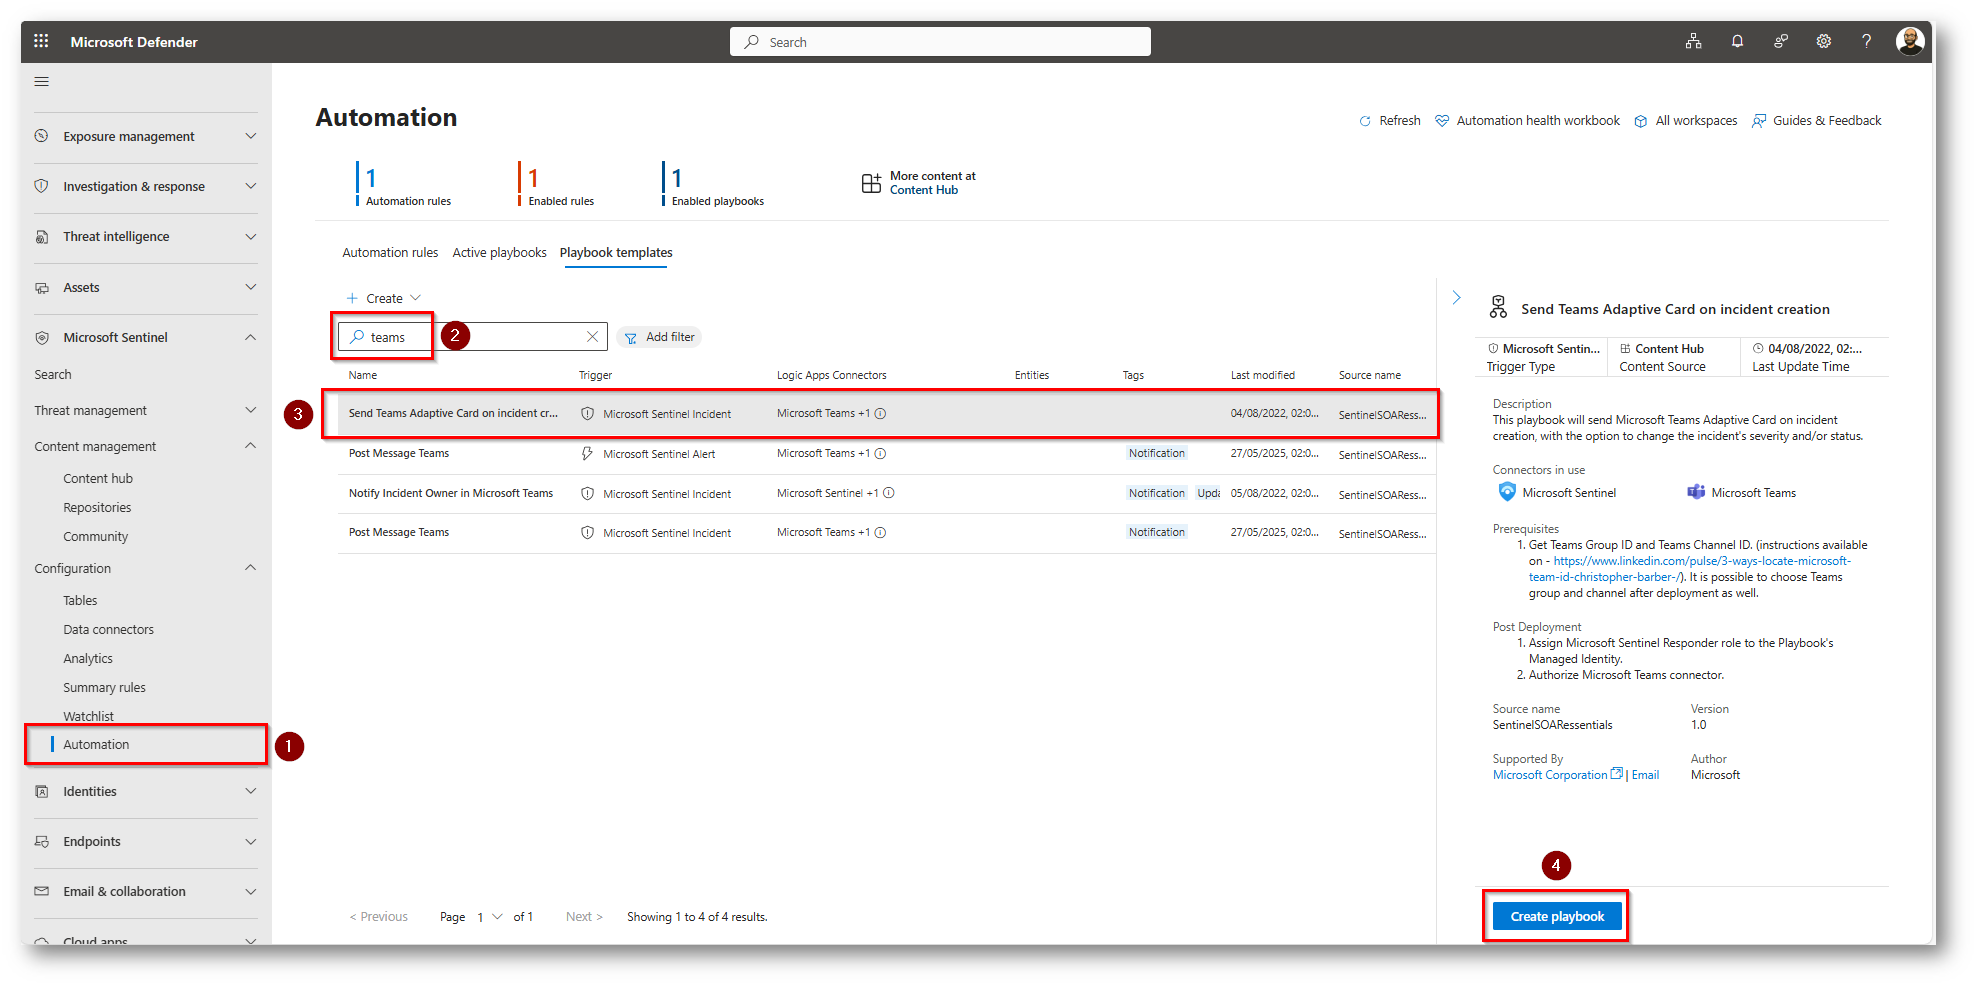Viewport: 1978px width, 987px height.
Task: Open the app launcher waffle icon
Action: [41, 41]
